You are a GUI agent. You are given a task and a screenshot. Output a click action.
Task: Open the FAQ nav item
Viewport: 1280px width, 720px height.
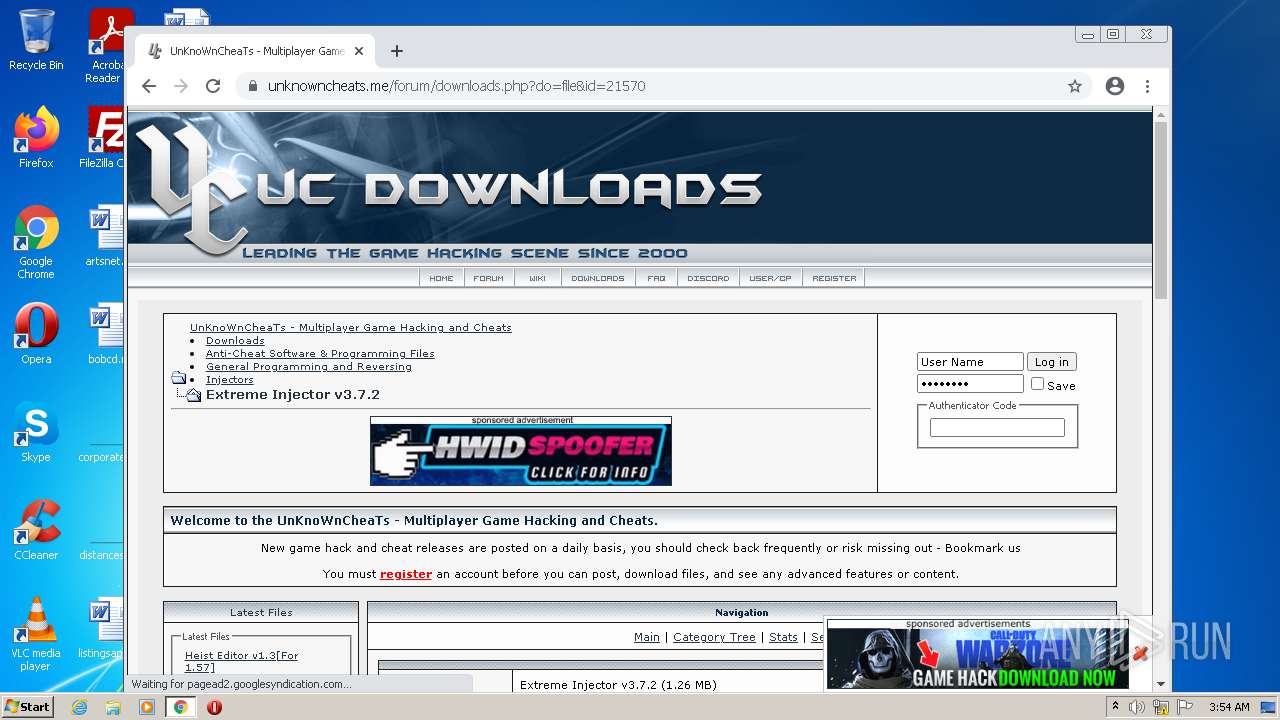(656, 278)
